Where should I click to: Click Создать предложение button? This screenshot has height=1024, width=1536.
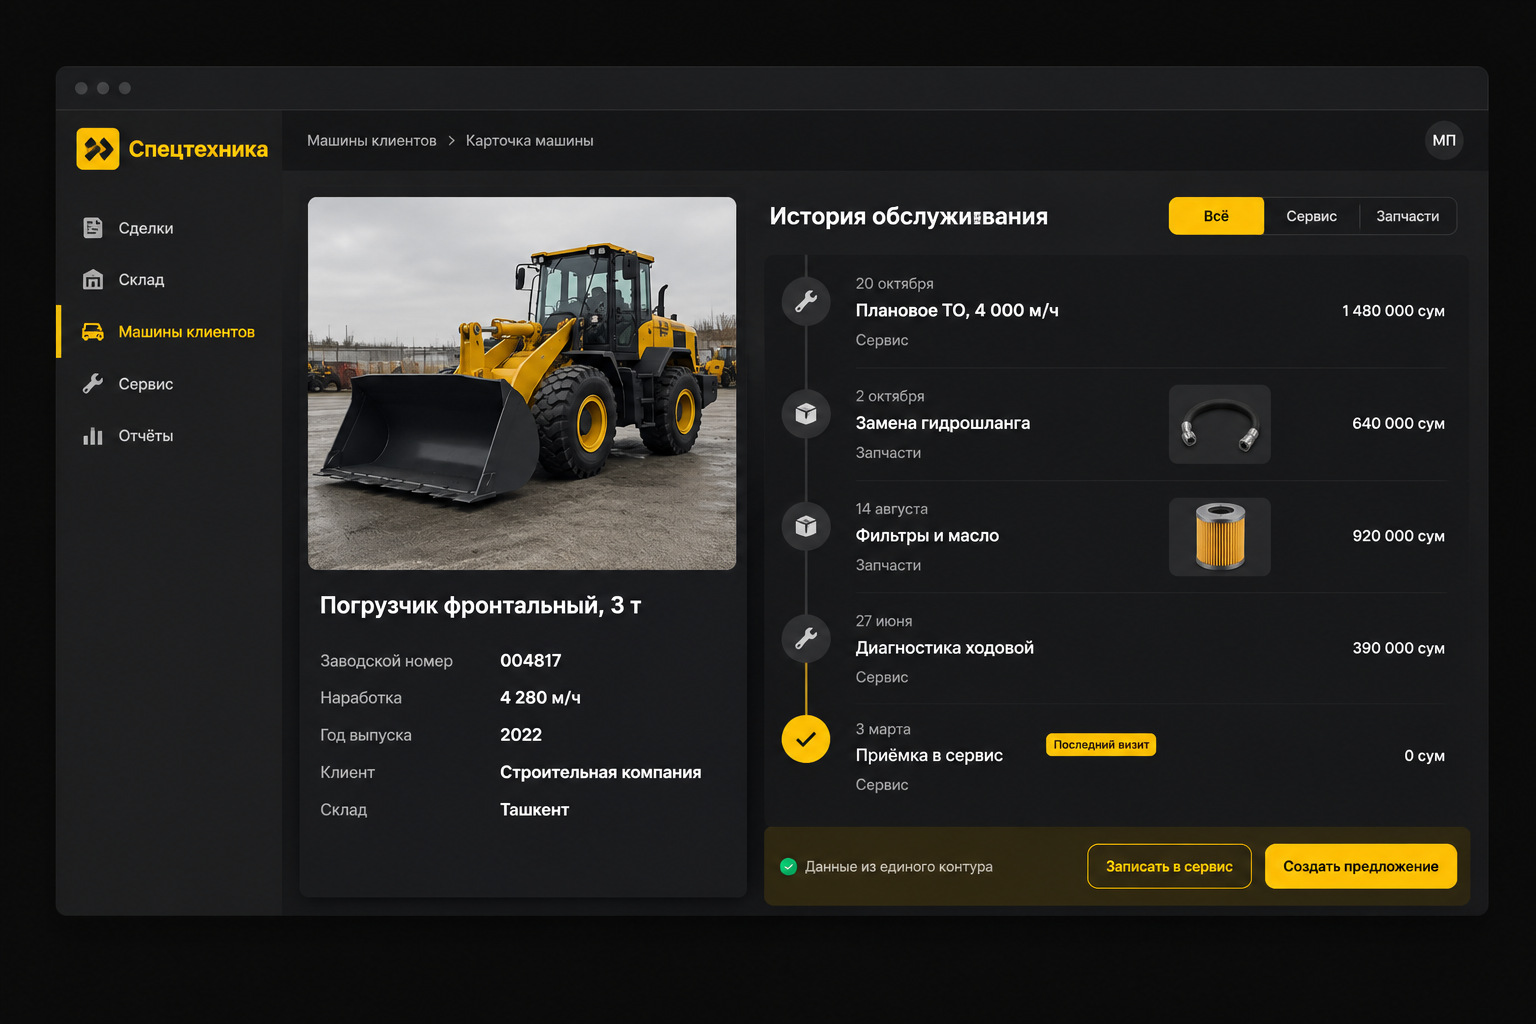(1361, 866)
